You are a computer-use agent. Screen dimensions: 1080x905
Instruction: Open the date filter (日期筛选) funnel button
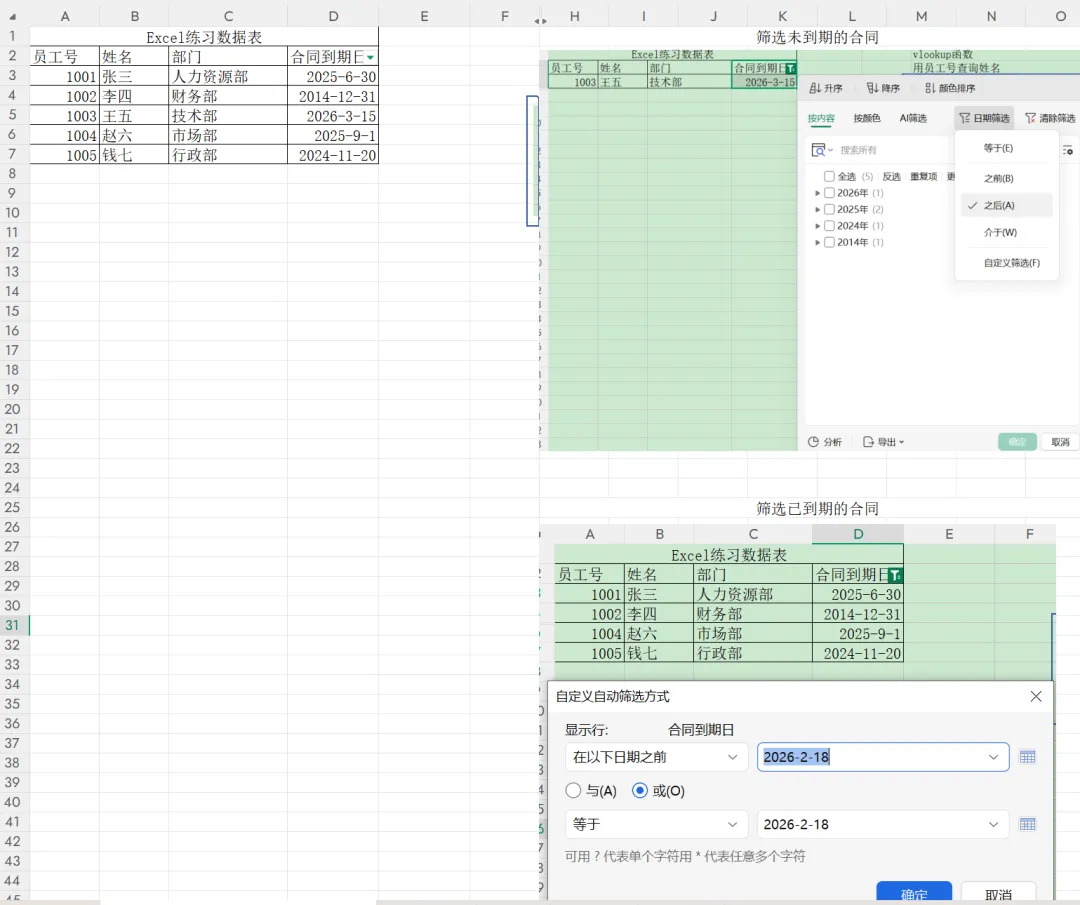click(984, 118)
